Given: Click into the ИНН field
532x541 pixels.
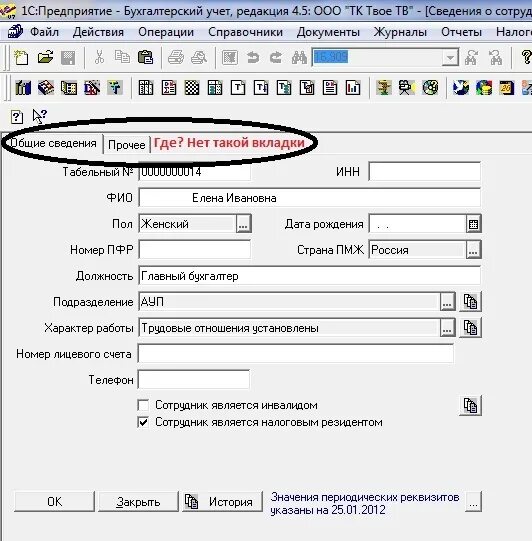Looking at the screenshot, I should coord(424,171).
